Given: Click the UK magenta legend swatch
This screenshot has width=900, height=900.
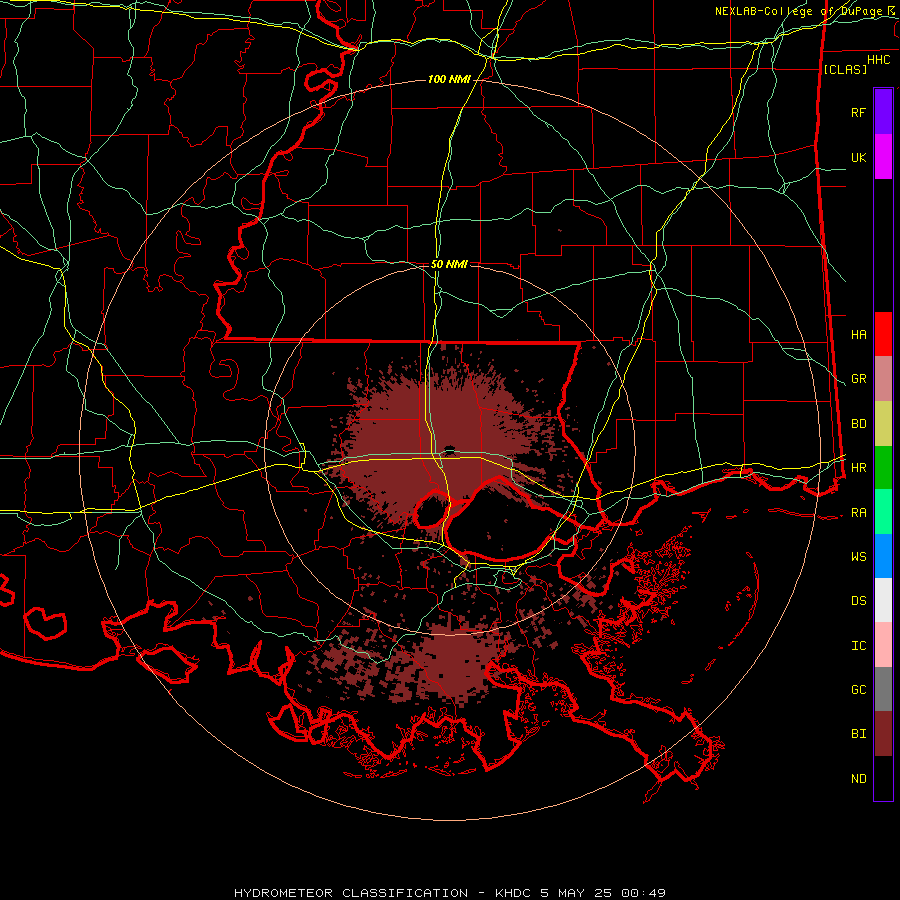Looking at the screenshot, I should [883, 157].
